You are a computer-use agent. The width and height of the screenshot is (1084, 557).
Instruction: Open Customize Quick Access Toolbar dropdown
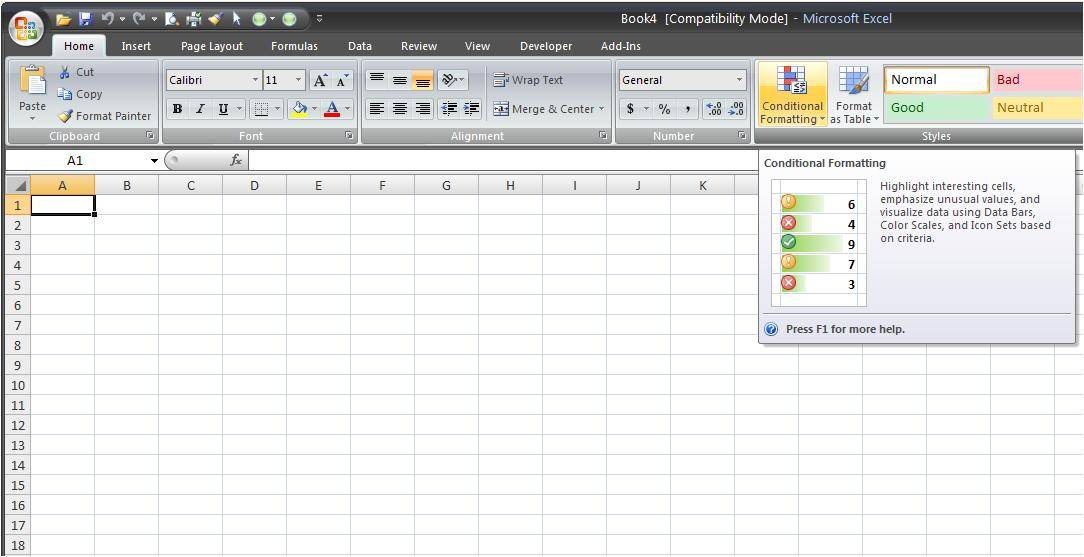point(319,19)
